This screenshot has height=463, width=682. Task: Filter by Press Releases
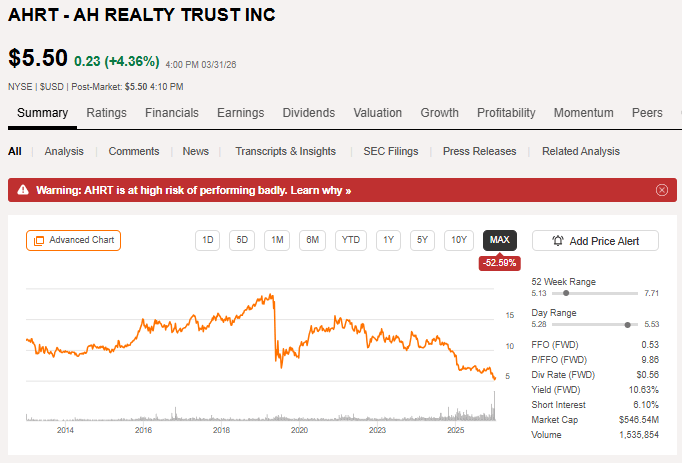pos(480,151)
